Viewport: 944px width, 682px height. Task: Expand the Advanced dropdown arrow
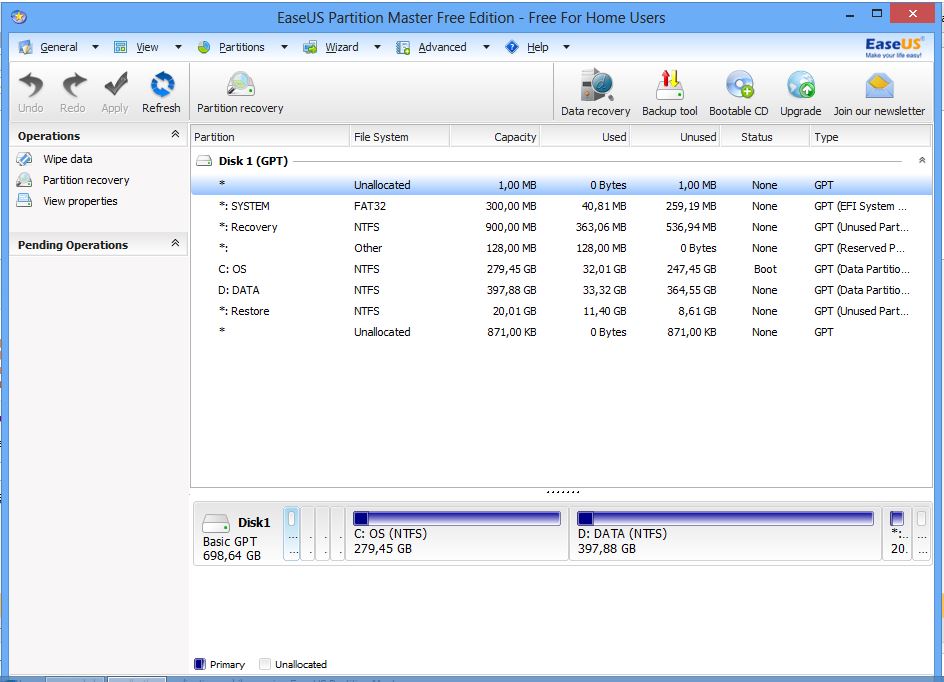486,47
